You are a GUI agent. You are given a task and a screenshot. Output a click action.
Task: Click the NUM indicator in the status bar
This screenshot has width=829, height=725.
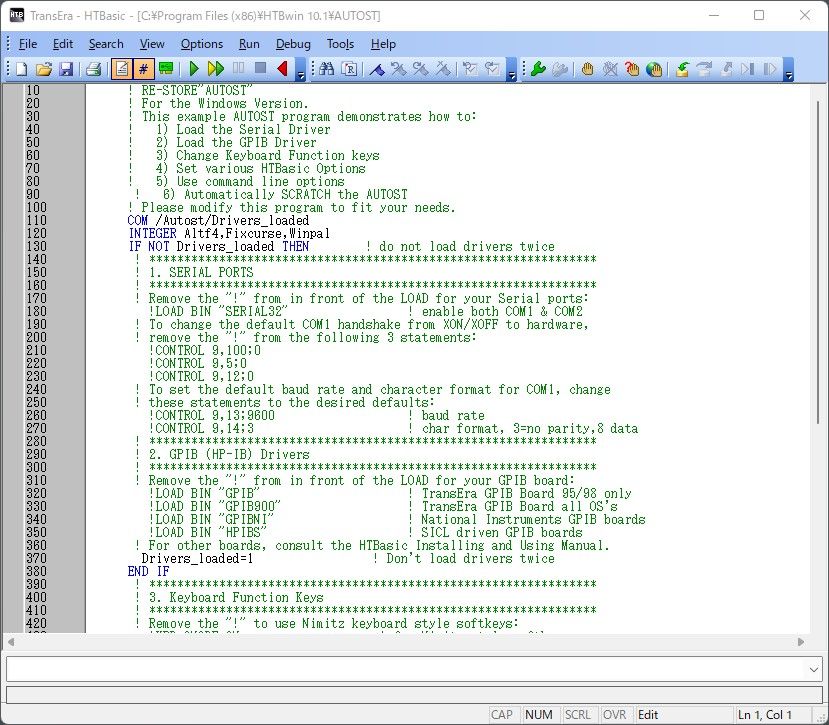(x=539, y=715)
